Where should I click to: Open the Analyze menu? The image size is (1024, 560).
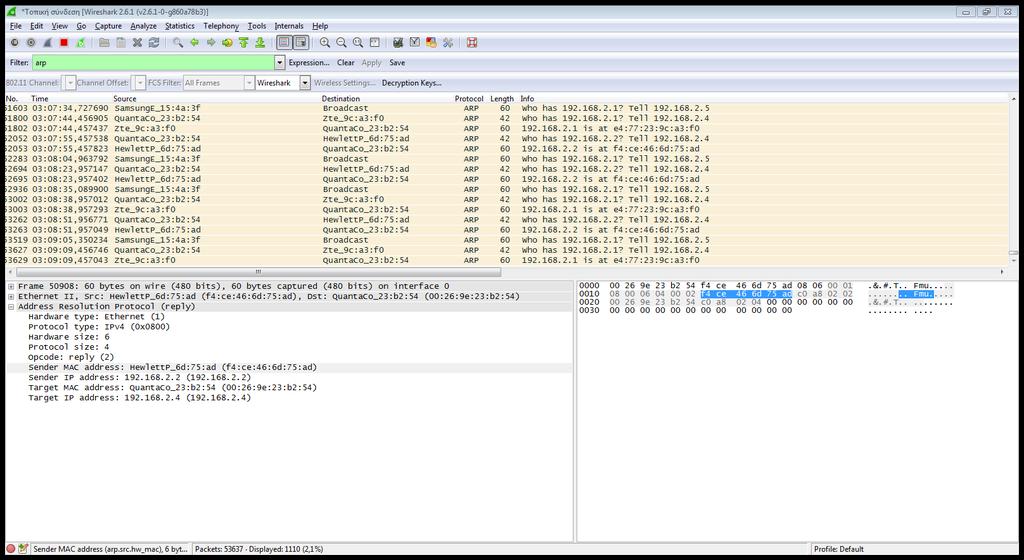tap(143, 26)
